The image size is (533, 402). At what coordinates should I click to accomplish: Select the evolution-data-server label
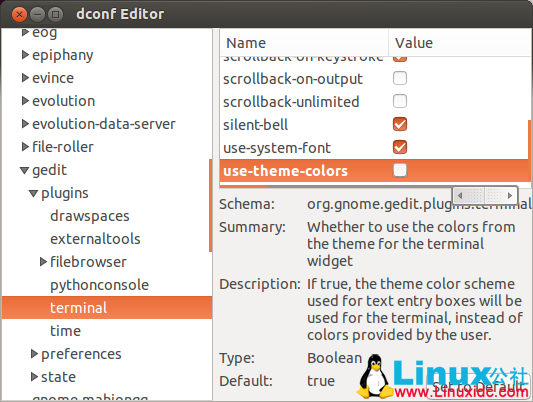tap(104, 124)
